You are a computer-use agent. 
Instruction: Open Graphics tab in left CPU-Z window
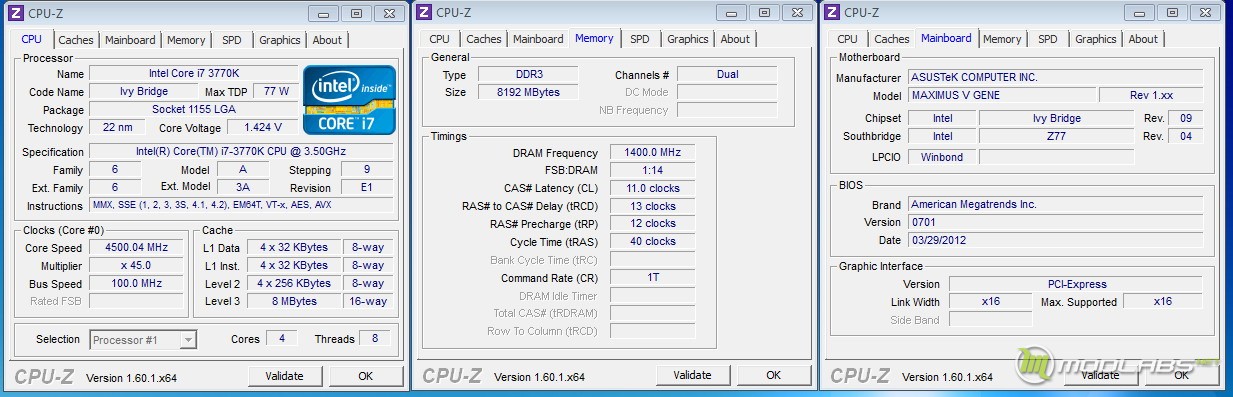click(x=279, y=40)
